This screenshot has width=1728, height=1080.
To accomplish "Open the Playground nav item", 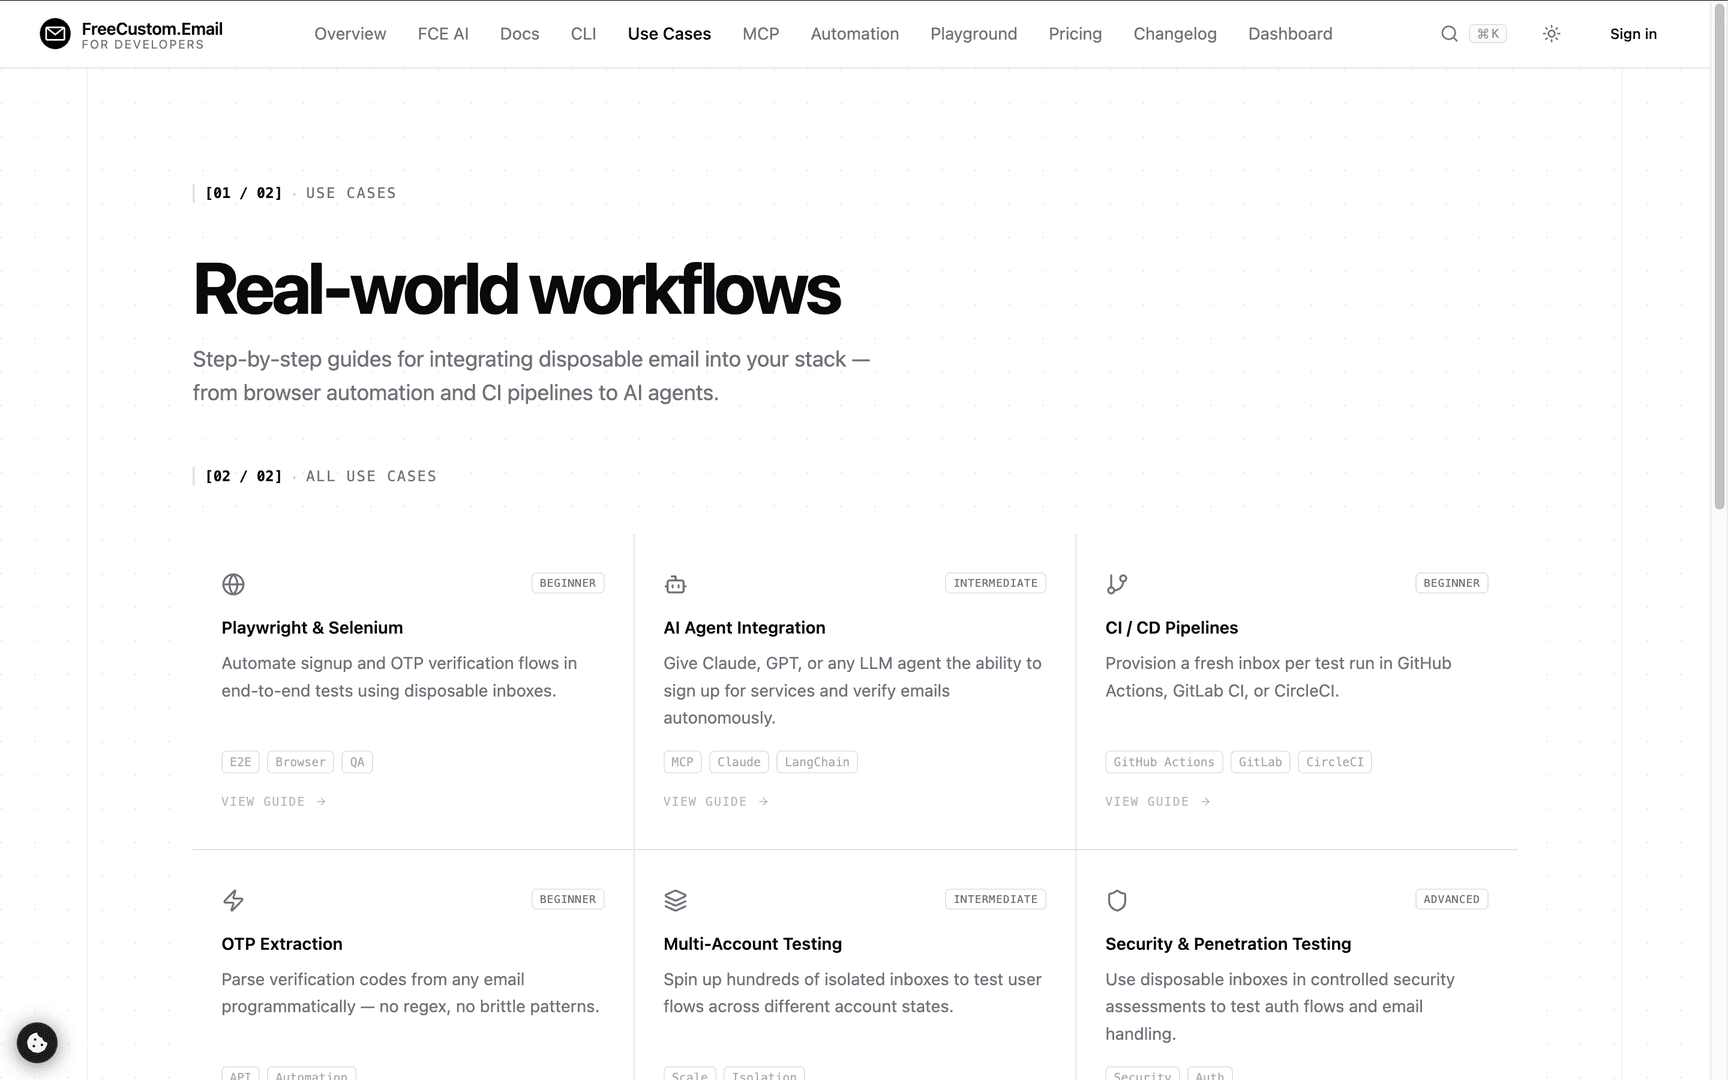I will point(973,34).
